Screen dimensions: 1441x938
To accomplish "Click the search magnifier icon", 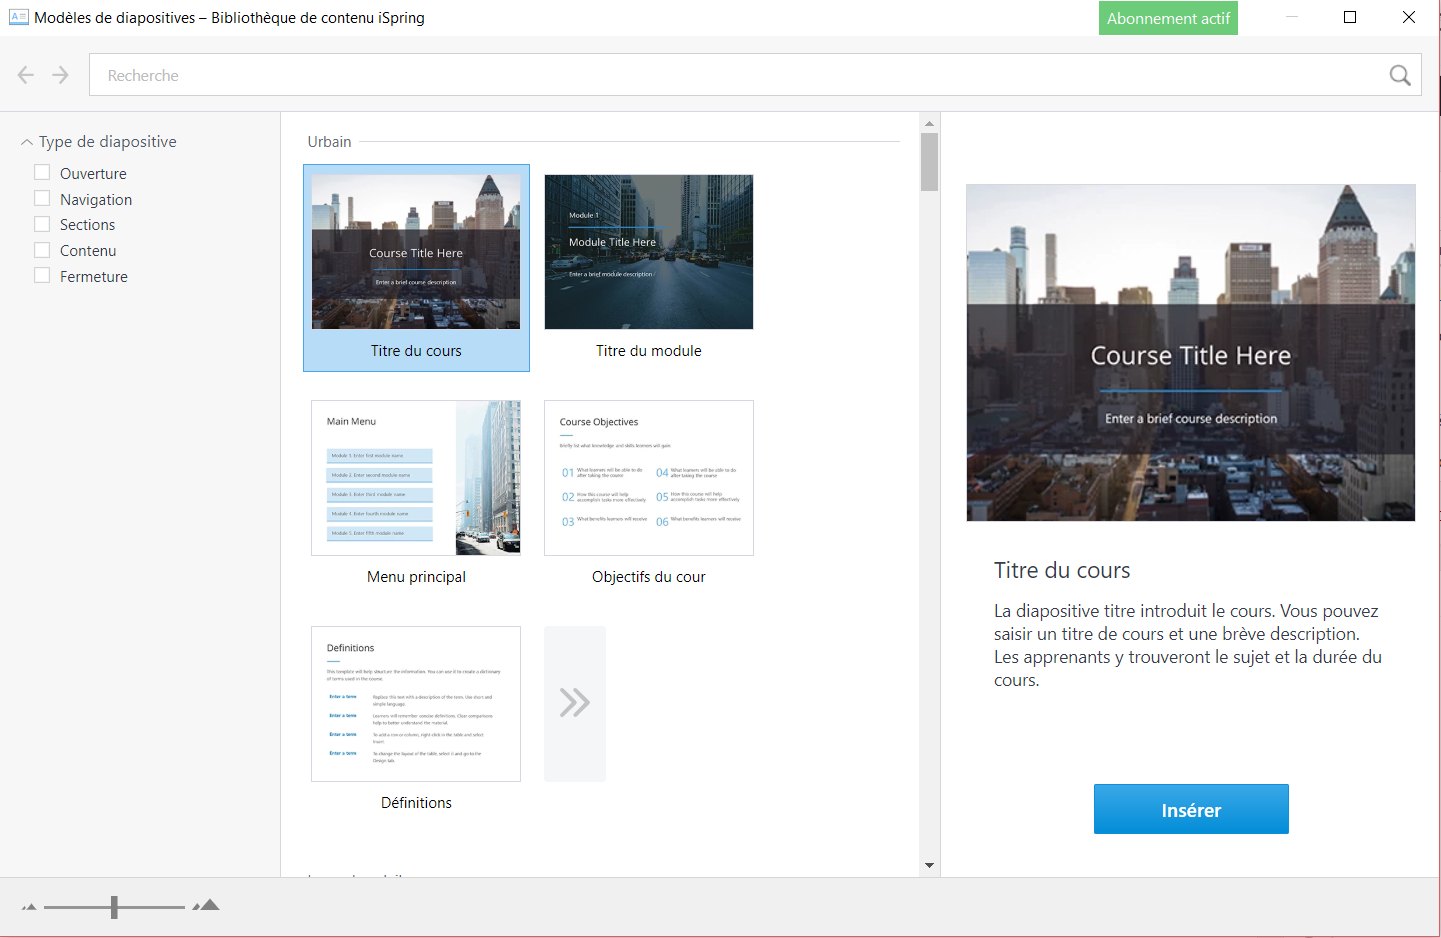I will pos(1399,75).
